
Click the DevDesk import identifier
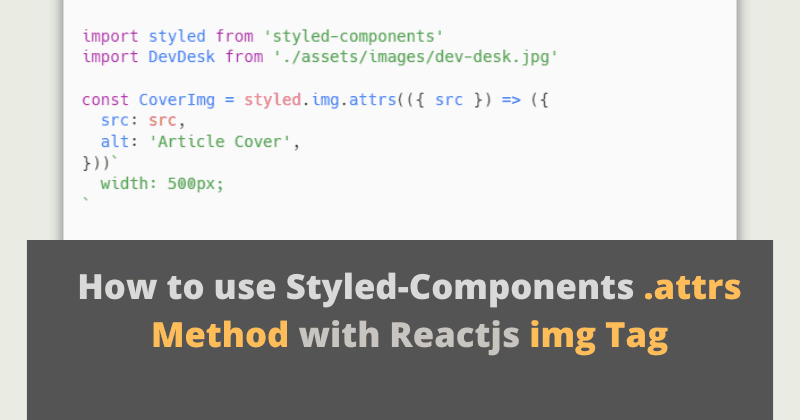(182, 57)
